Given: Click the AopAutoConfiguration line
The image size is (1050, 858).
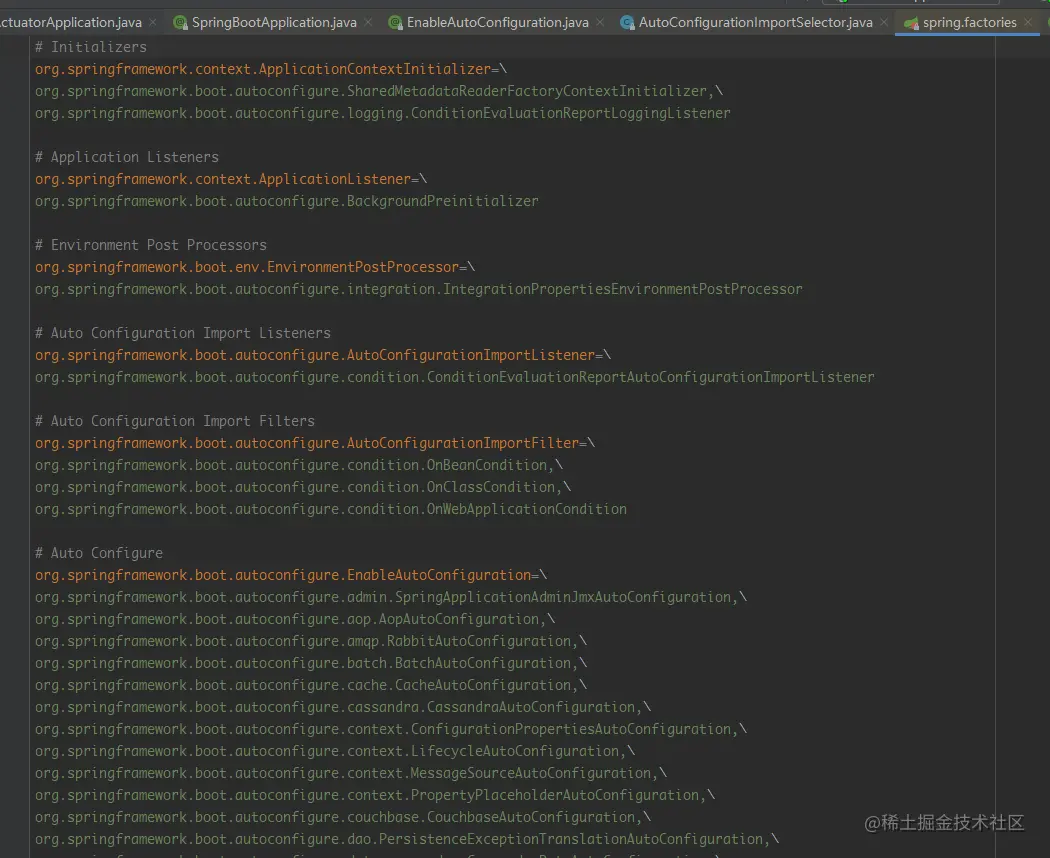Looking at the screenshot, I should tap(295, 620).
